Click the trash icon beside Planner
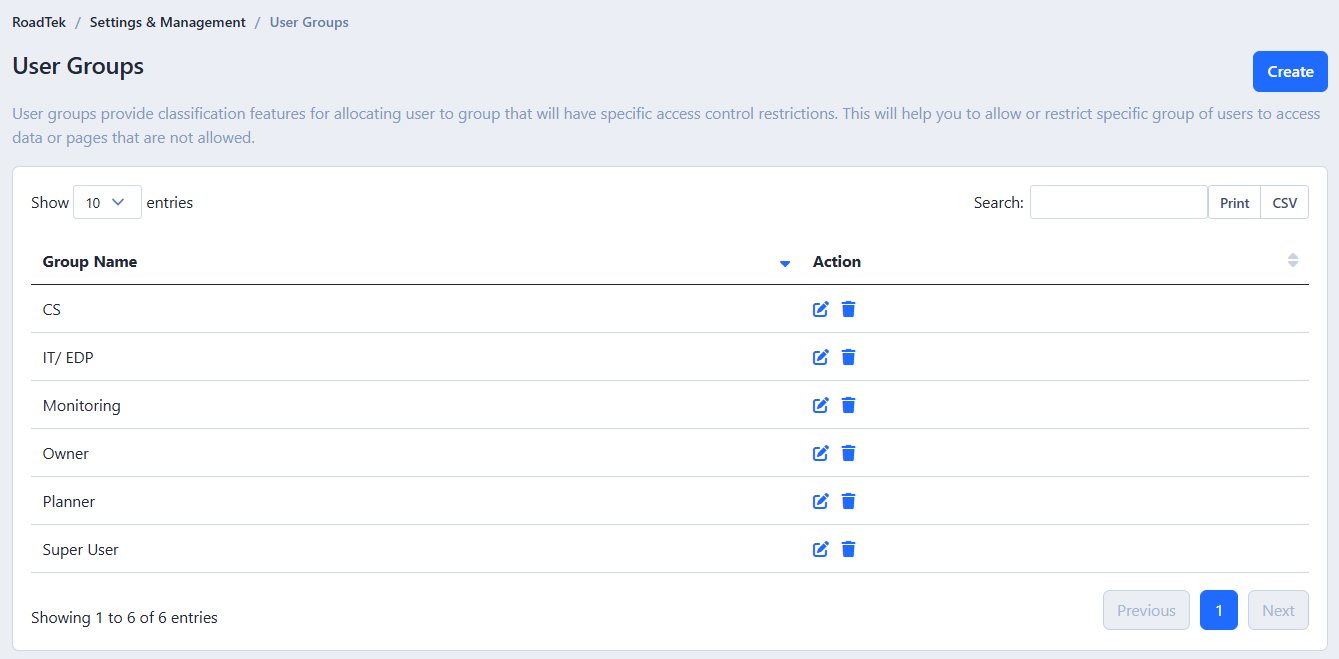1339x659 pixels. [x=848, y=501]
